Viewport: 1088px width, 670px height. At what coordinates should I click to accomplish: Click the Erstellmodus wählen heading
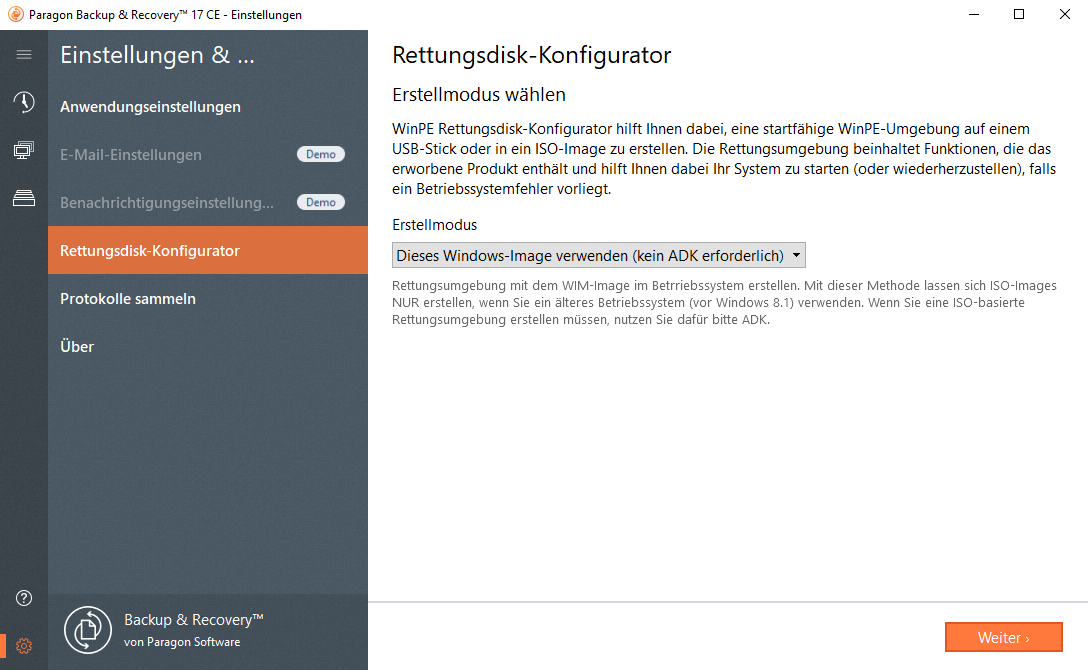click(479, 95)
